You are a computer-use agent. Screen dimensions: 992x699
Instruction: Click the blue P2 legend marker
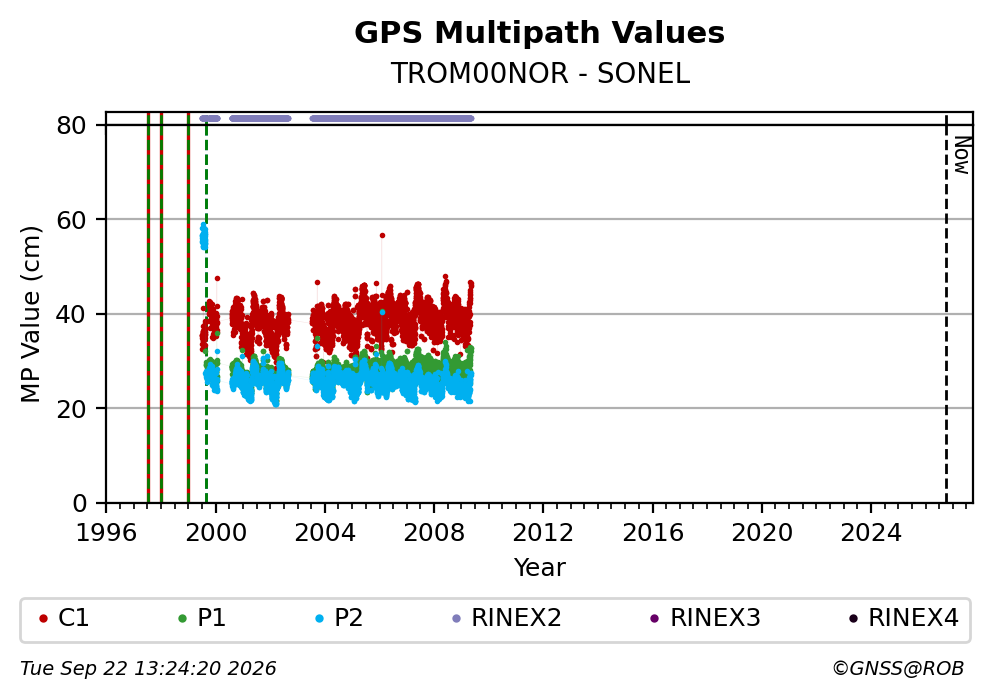click(x=319, y=619)
